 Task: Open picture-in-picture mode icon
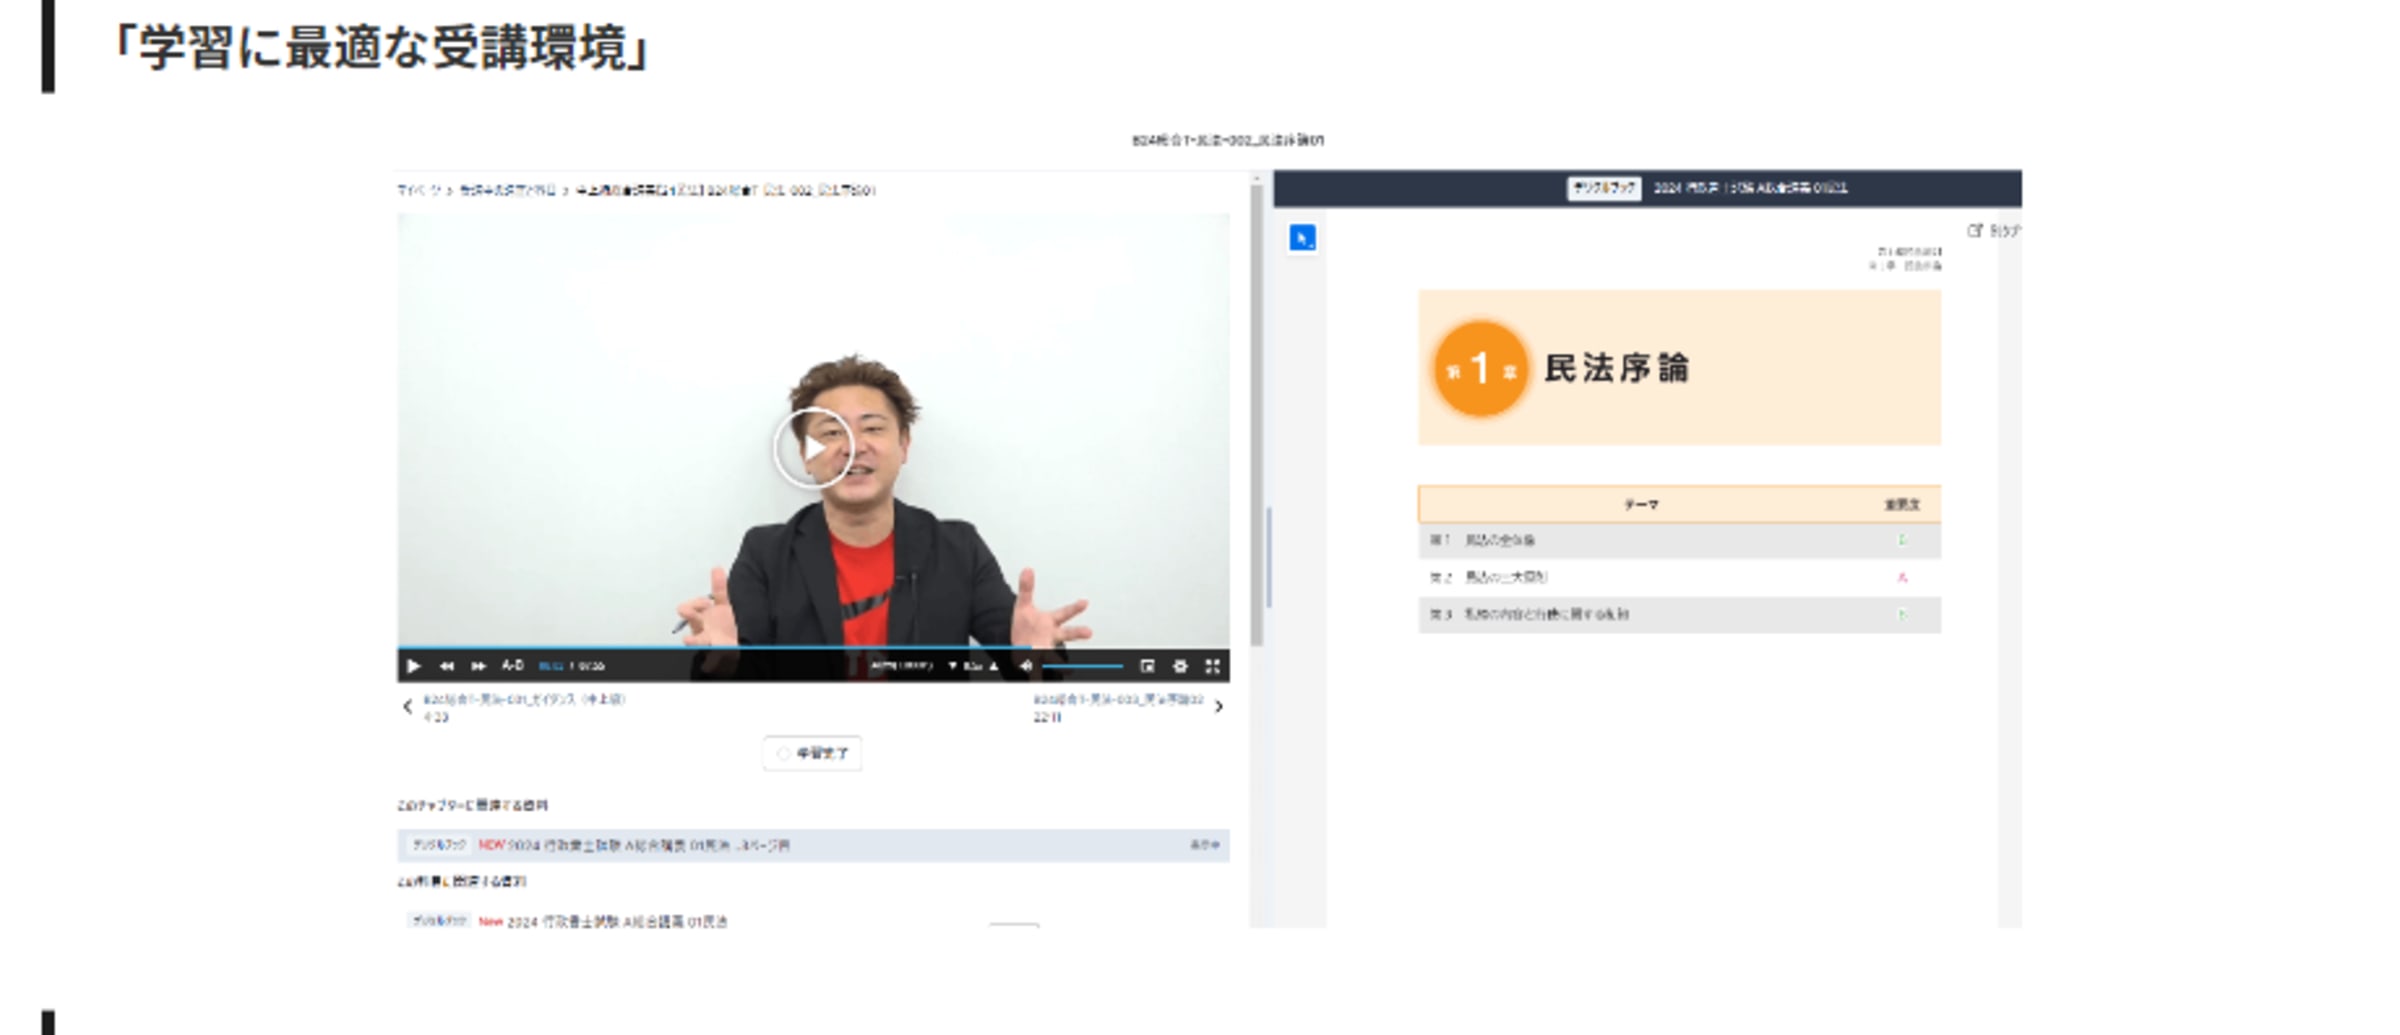coord(1147,666)
